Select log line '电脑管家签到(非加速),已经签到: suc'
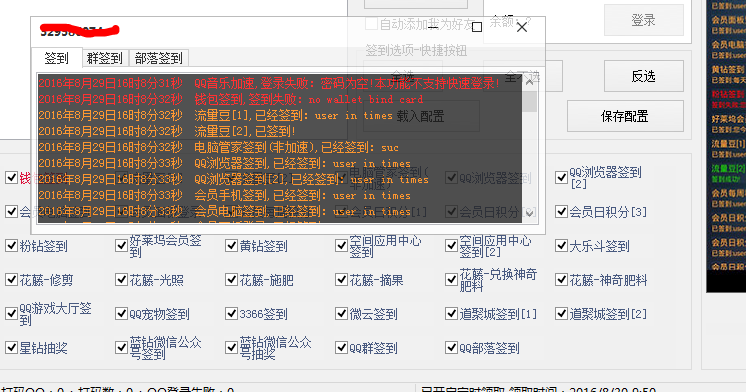The image size is (746, 392). [218, 147]
